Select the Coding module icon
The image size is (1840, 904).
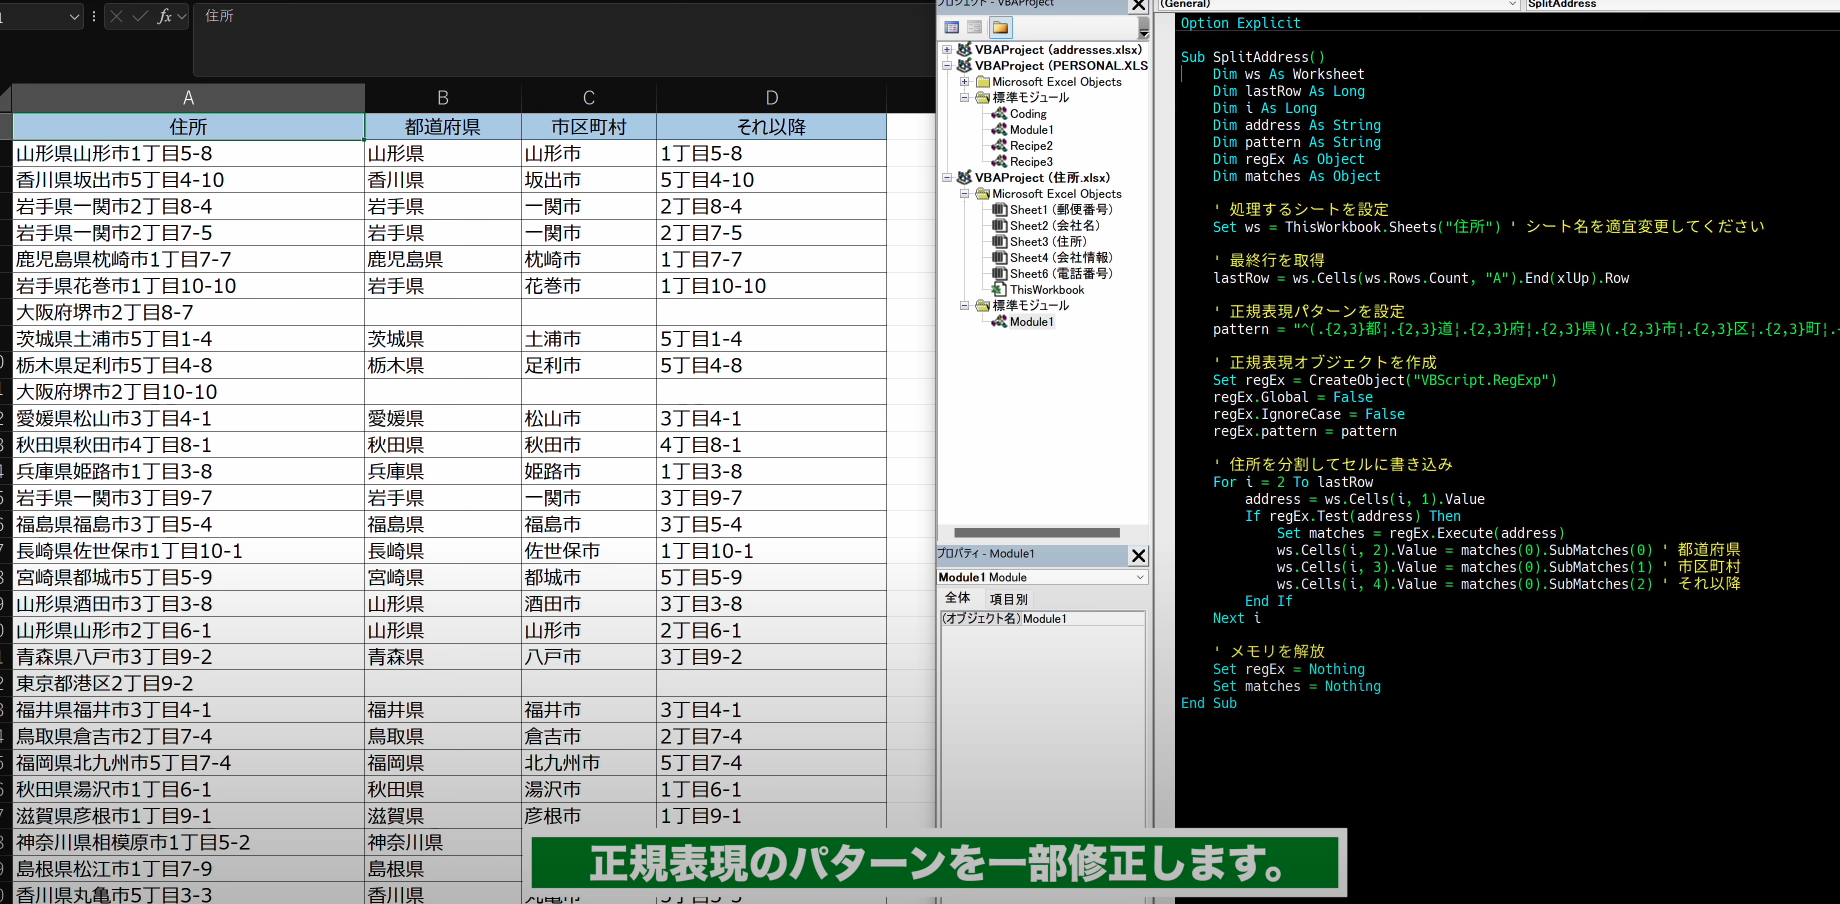999,114
